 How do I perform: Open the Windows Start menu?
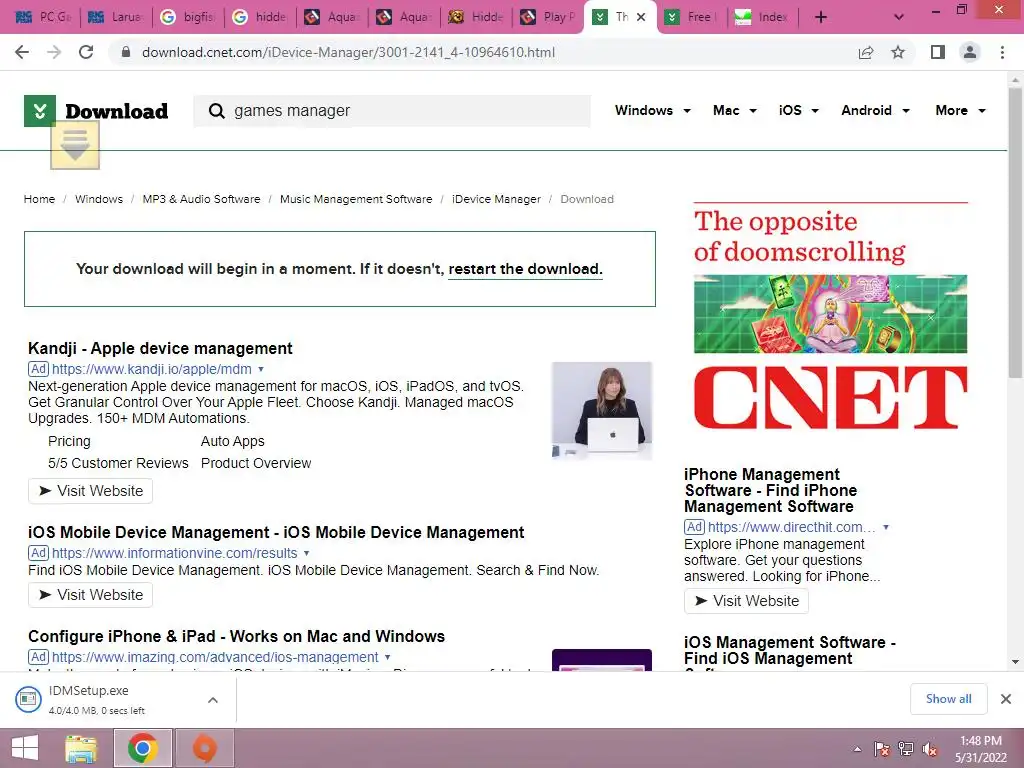click(25, 748)
